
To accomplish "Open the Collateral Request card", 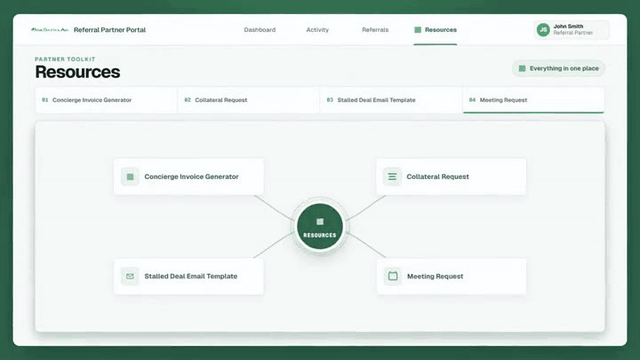I will (x=451, y=177).
